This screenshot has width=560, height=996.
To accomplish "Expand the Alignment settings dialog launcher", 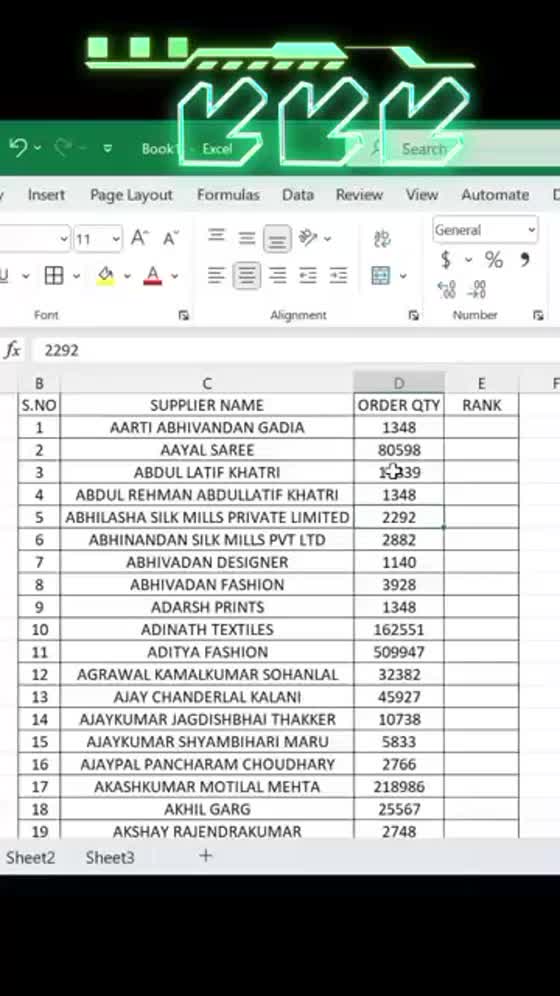I will click(x=413, y=315).
